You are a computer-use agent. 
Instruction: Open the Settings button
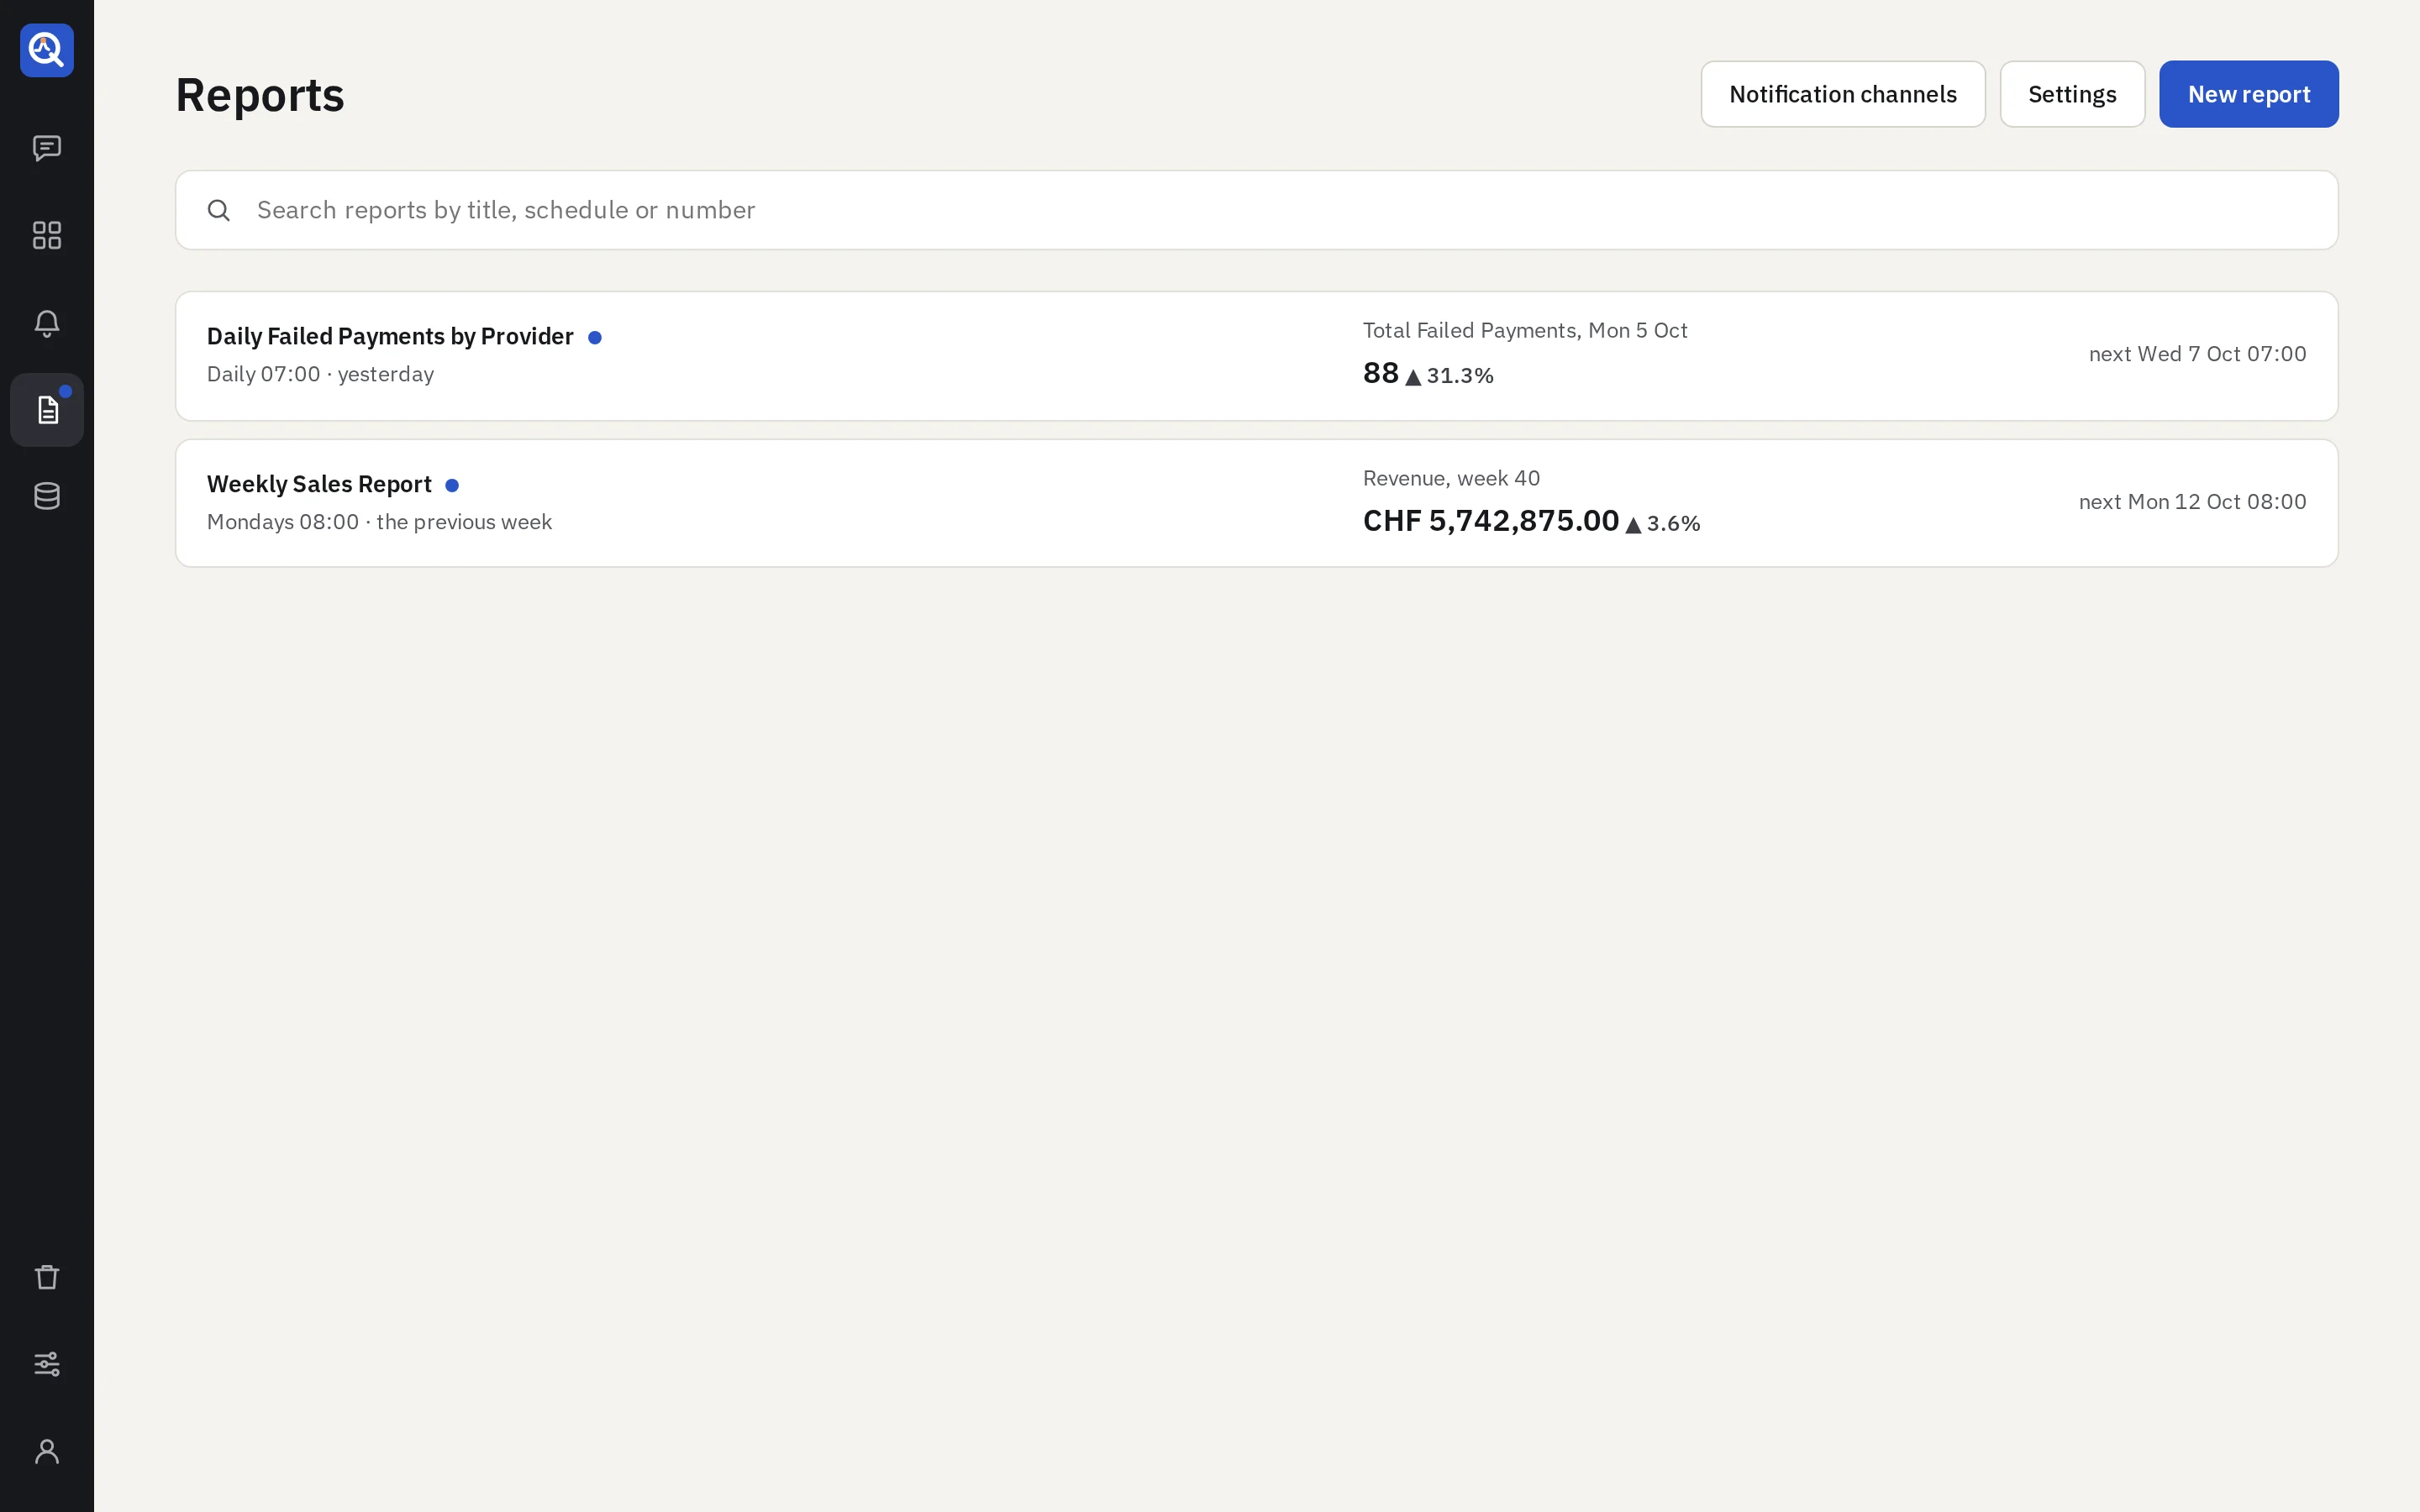coord(2072,94)
